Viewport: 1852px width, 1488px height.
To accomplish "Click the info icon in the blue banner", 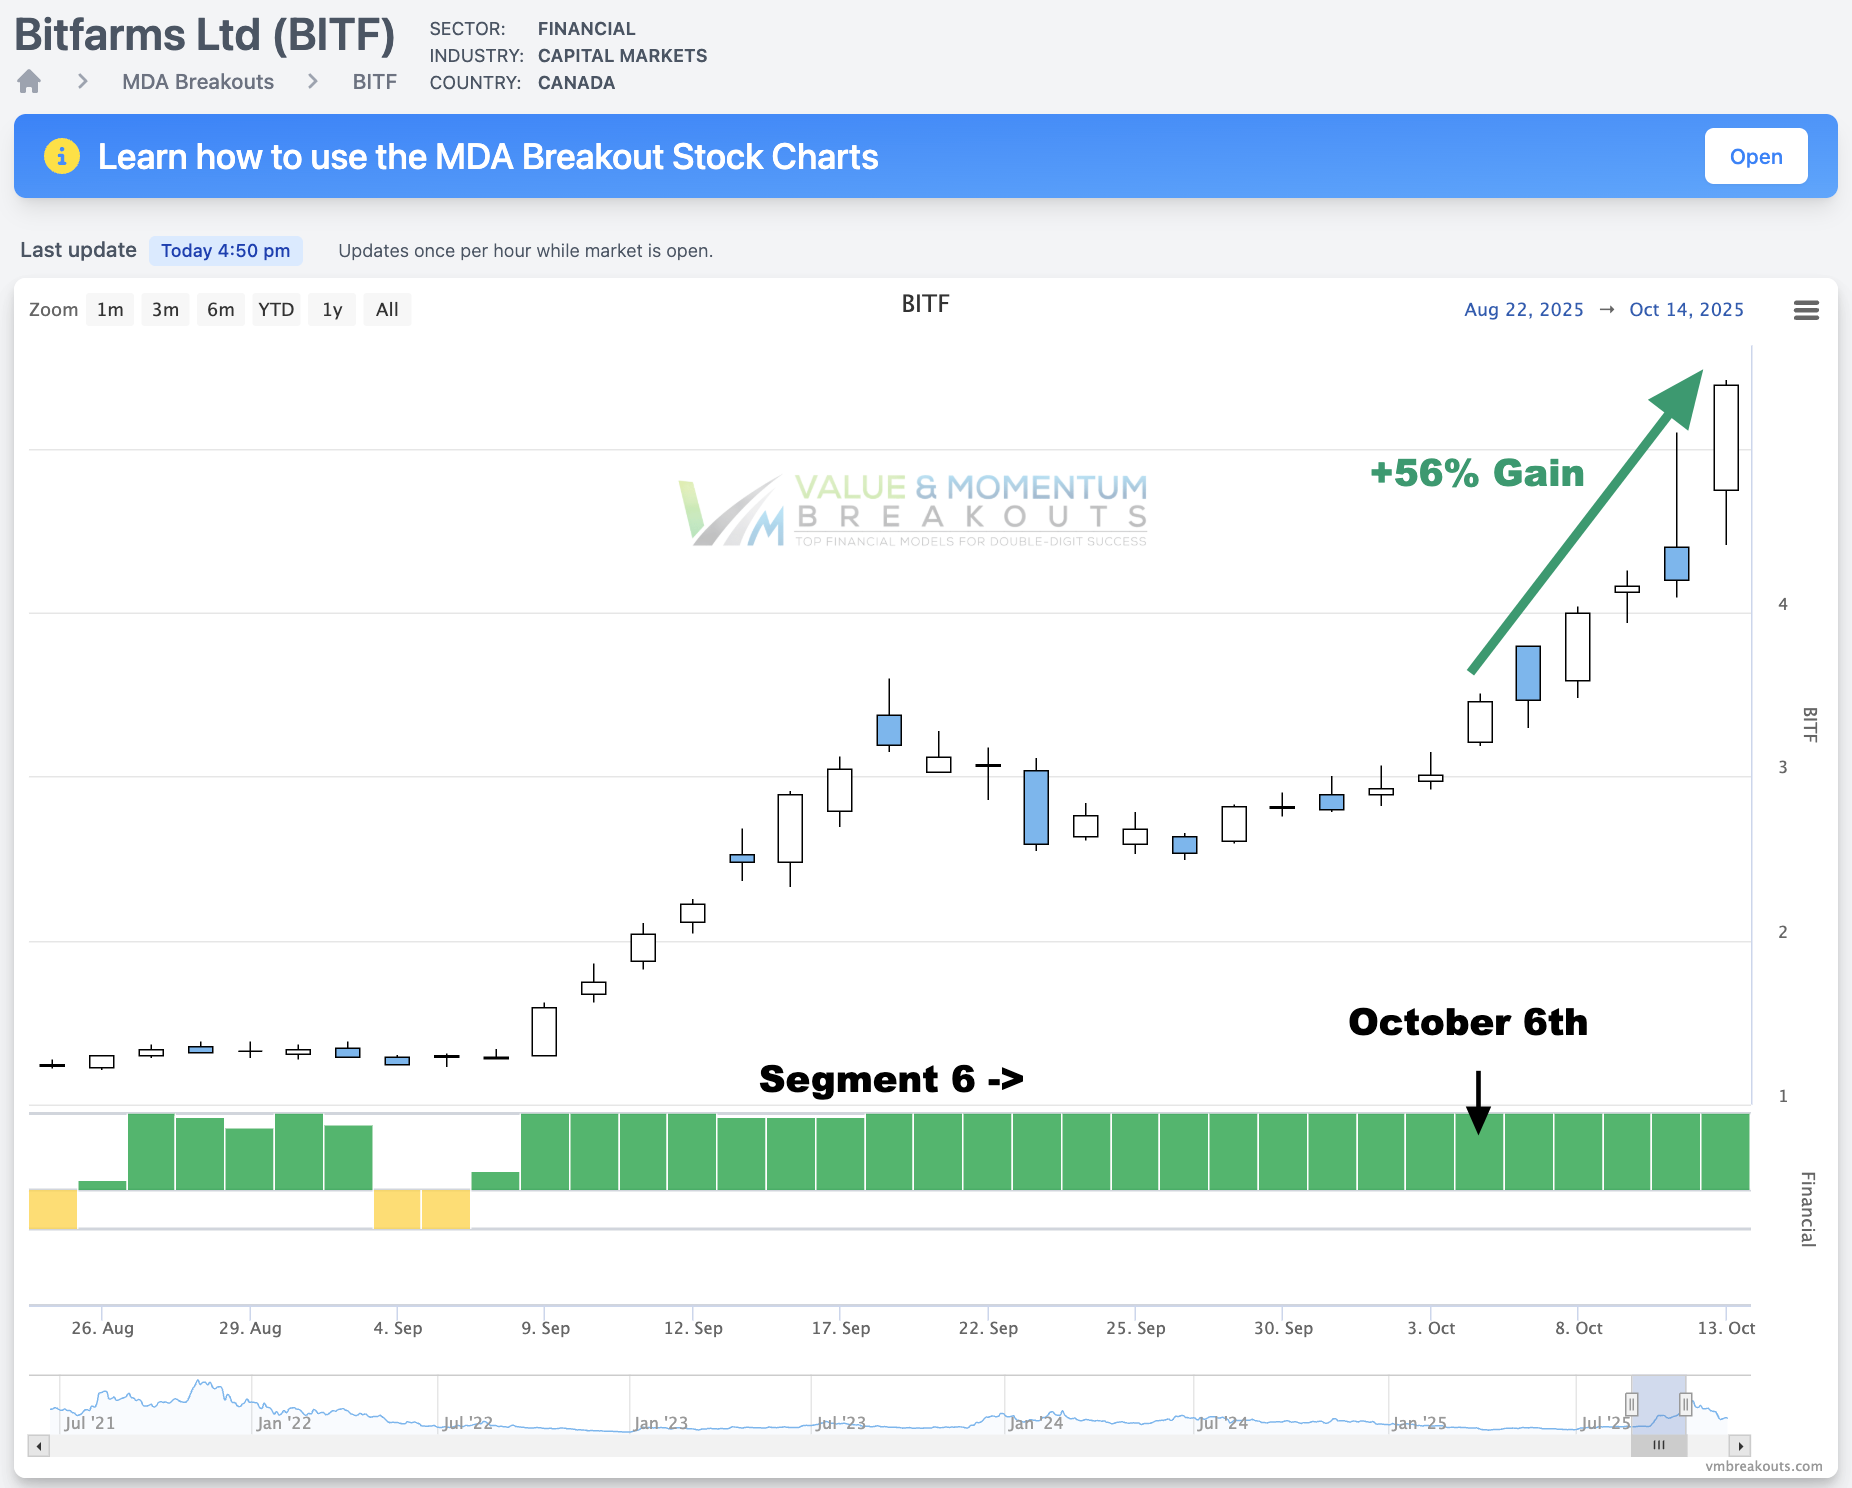I will point(62,156).
